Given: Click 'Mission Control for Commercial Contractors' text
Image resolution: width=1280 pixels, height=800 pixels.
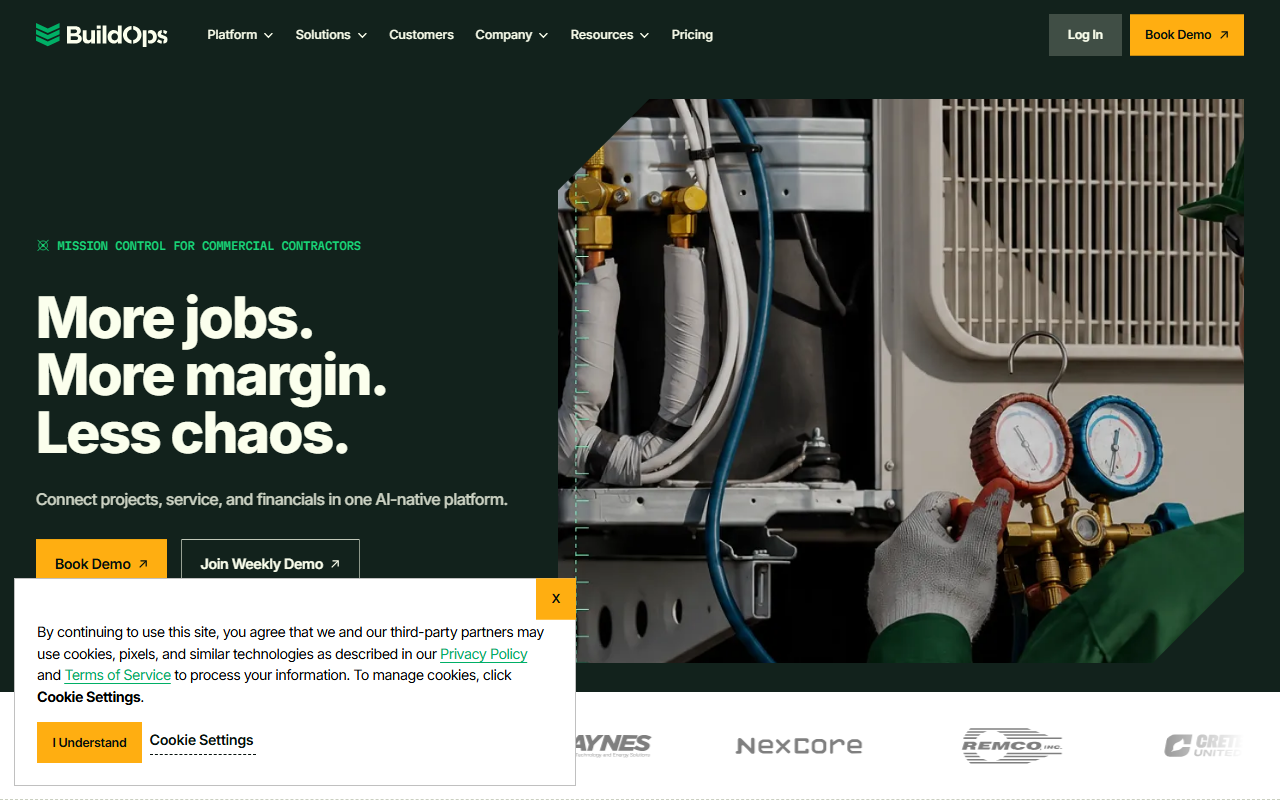Looking at the screenshot, I should tap(209, 245).
